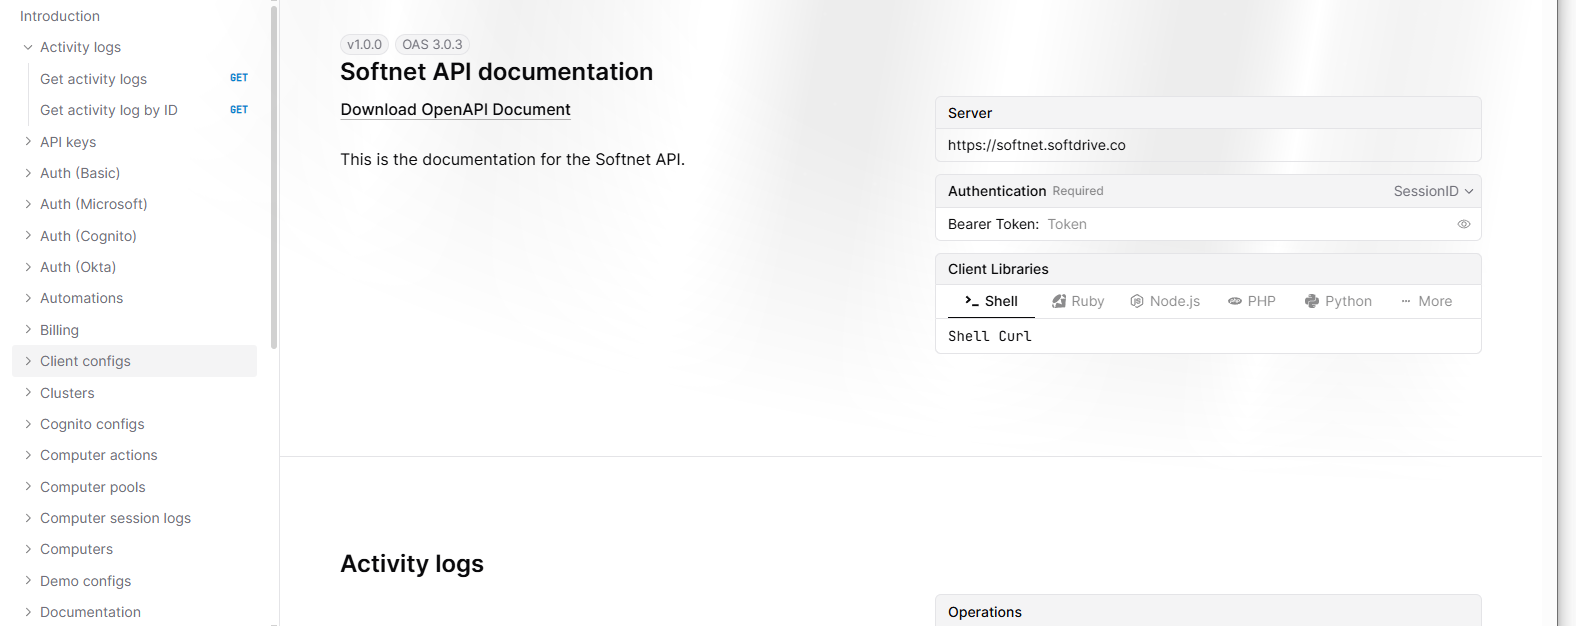Expand the Computer actions section chevron
The height and width of the screenshot is (626, 1576).
tap(28, 455)
